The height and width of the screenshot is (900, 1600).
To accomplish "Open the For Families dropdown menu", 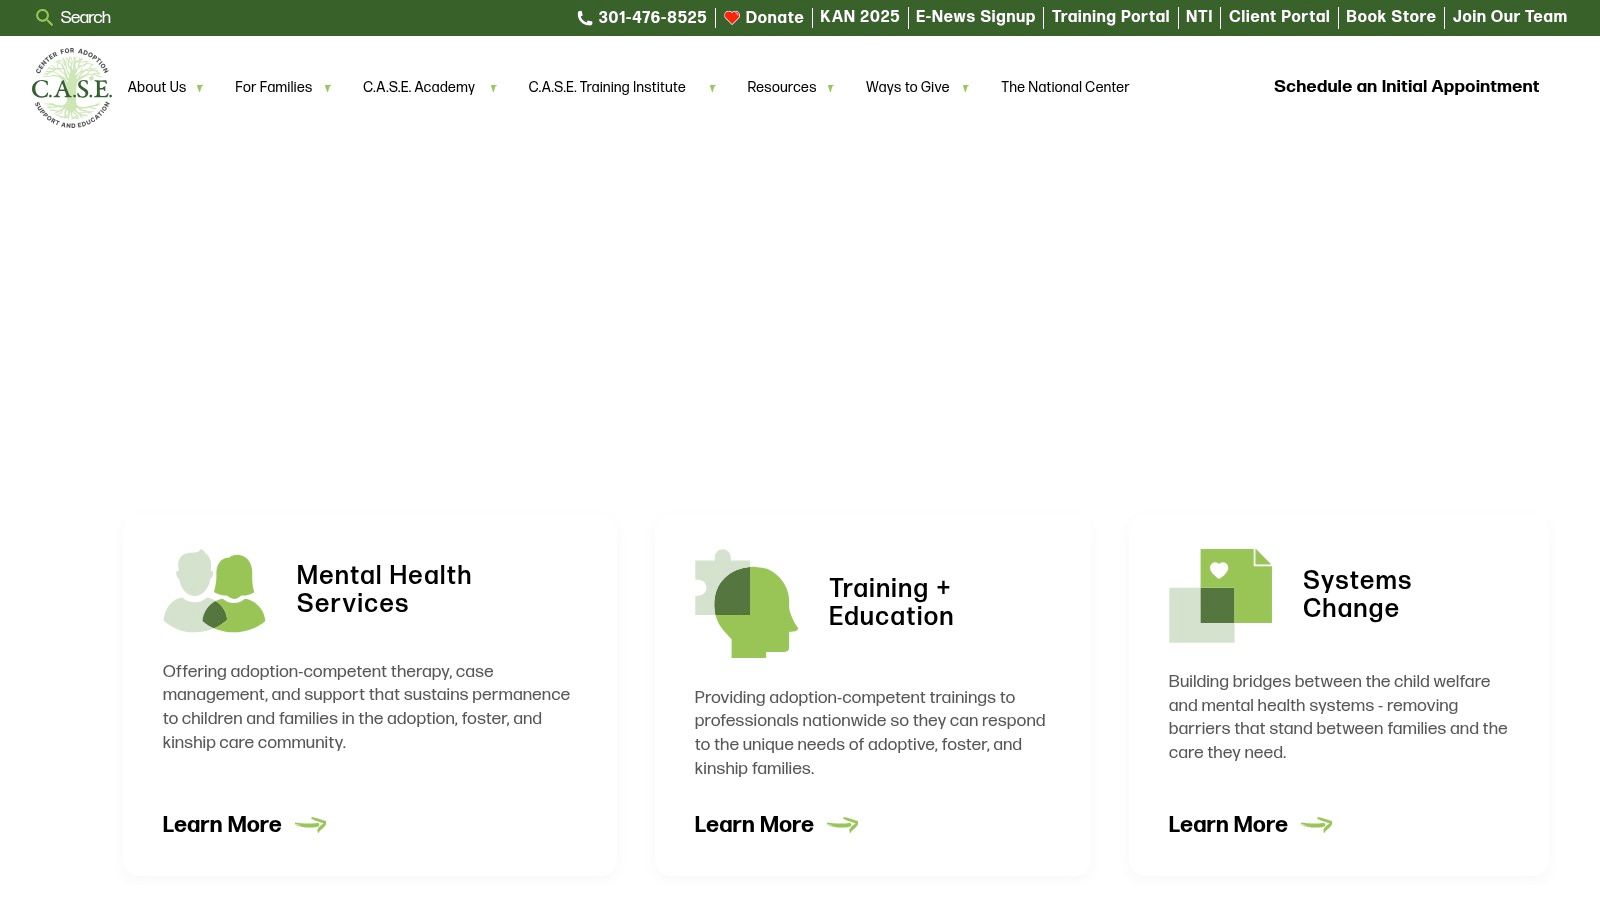I will (x=273, y=87).
